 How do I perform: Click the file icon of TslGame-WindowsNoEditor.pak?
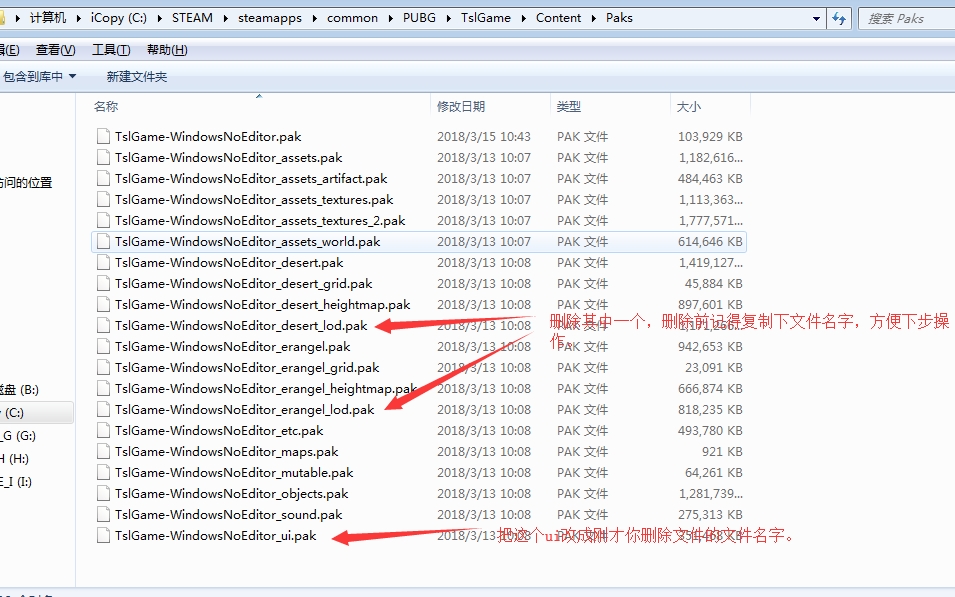pyautogui.click(x=104, y=136)
